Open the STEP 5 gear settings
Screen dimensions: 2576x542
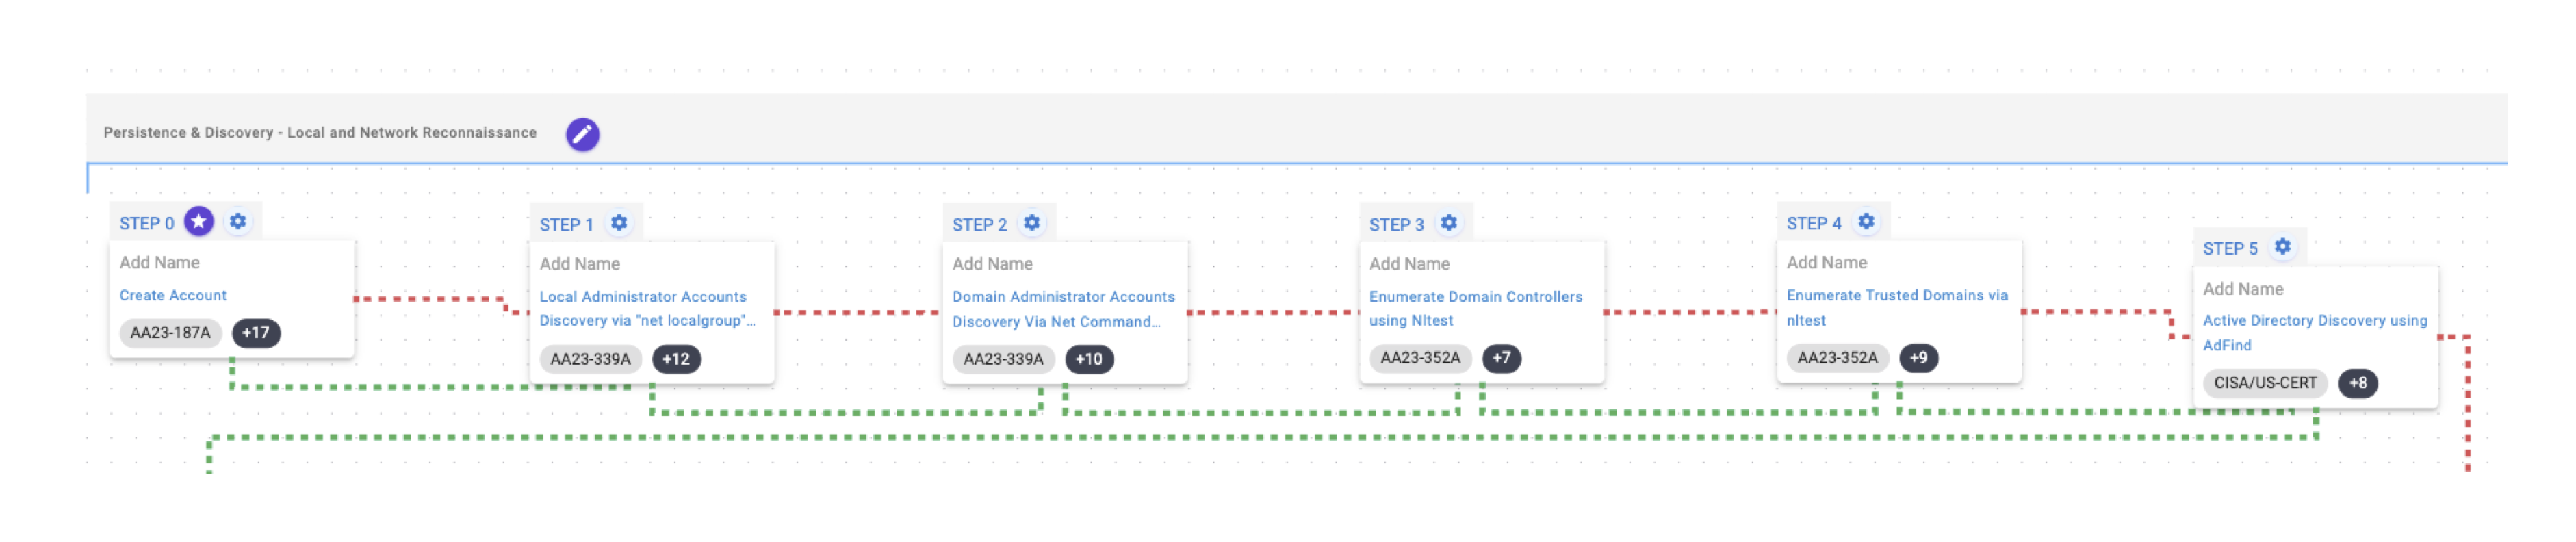pyautogui.click(x=2282, y=247)
